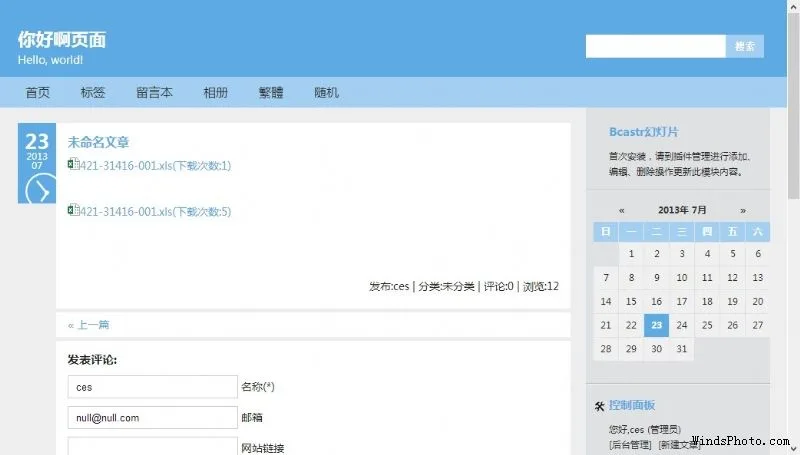Download first 421-31416-001.xls (下载次数:1)
The image size is (800, 455).
[155, 165]
